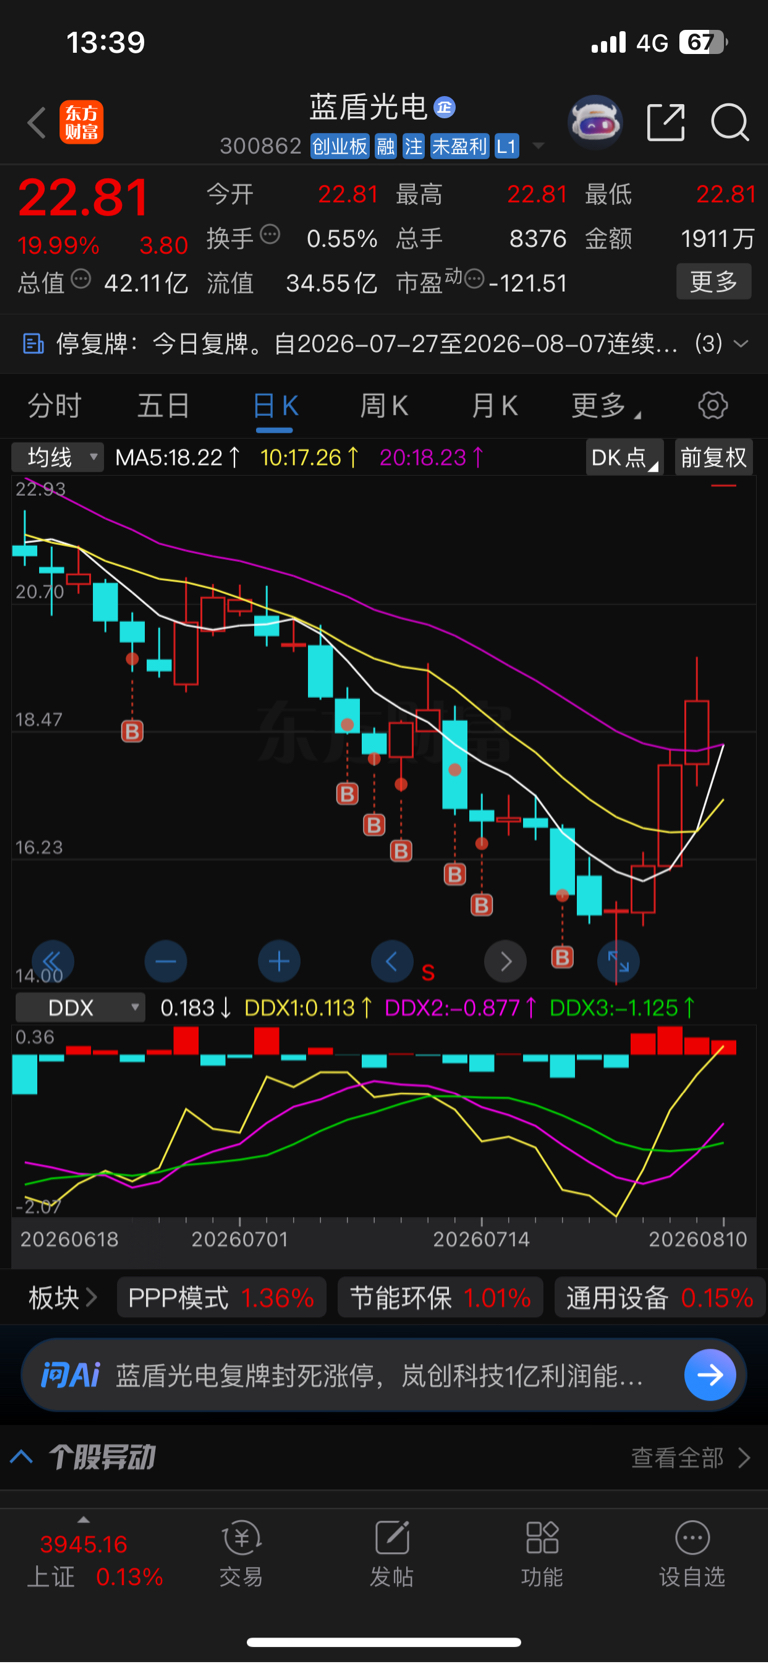This screenshot has width=768, height=1663.
Task: Tap the info icon beside 总值
Action: coord(81,279)
